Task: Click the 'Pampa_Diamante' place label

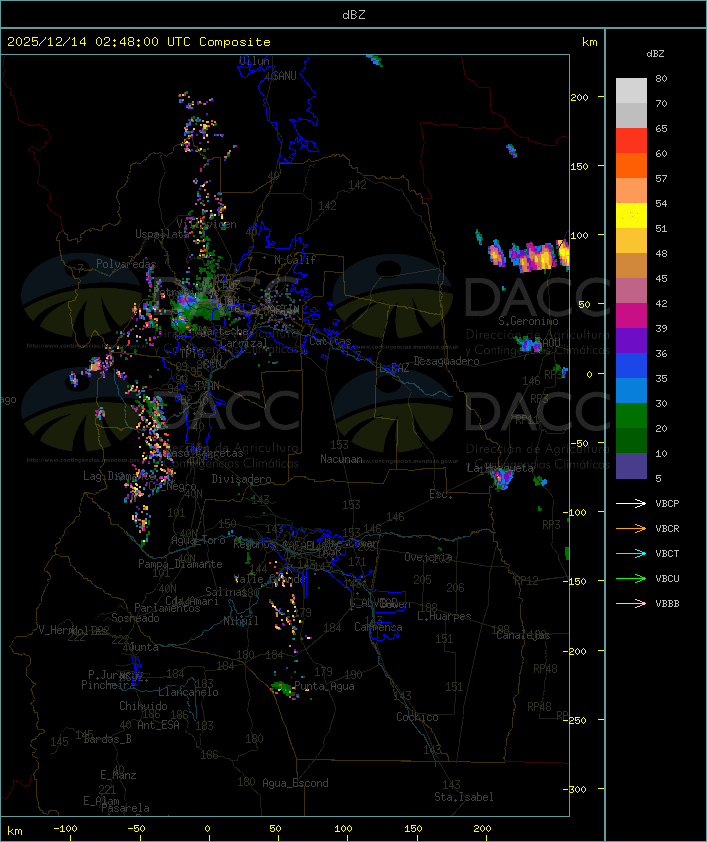Action: pyautogui.click(x=180, y=564)
